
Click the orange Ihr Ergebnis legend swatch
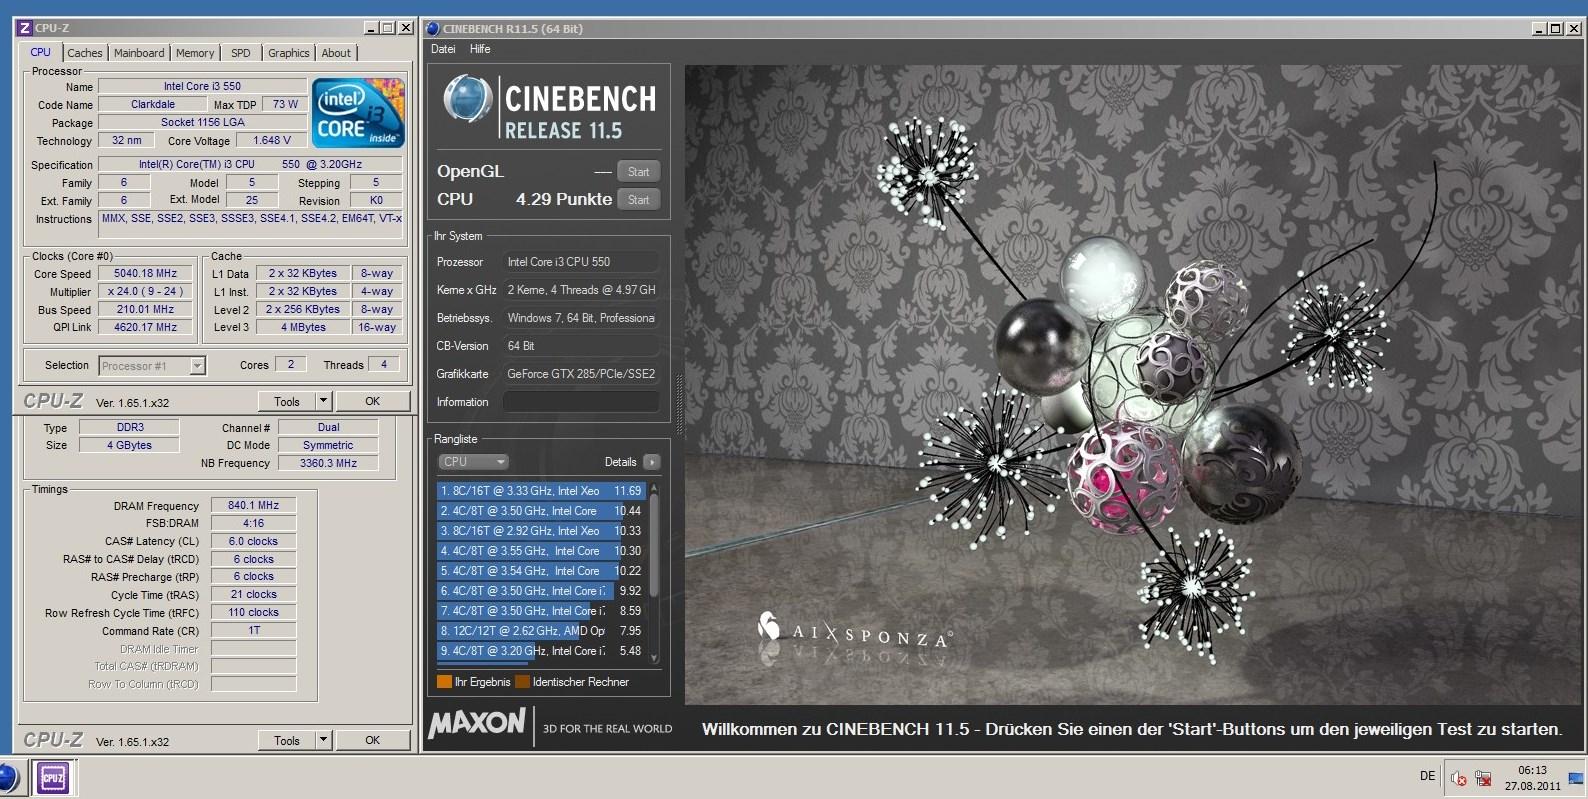pyautogui.click(x=444, y=682)
